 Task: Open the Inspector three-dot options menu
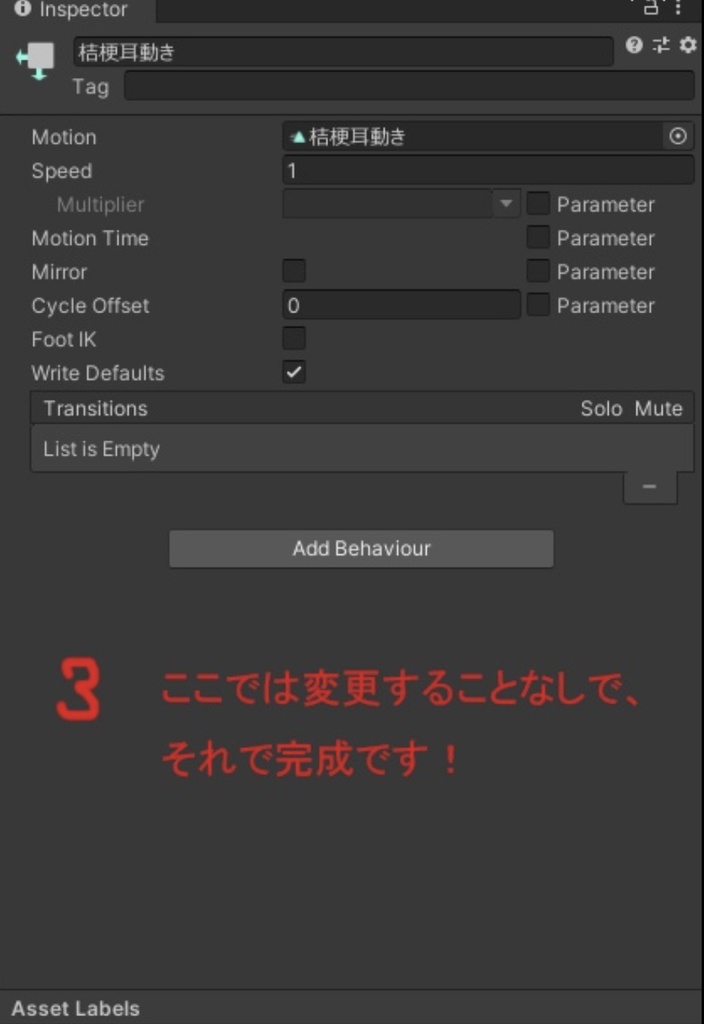(679, 7)
